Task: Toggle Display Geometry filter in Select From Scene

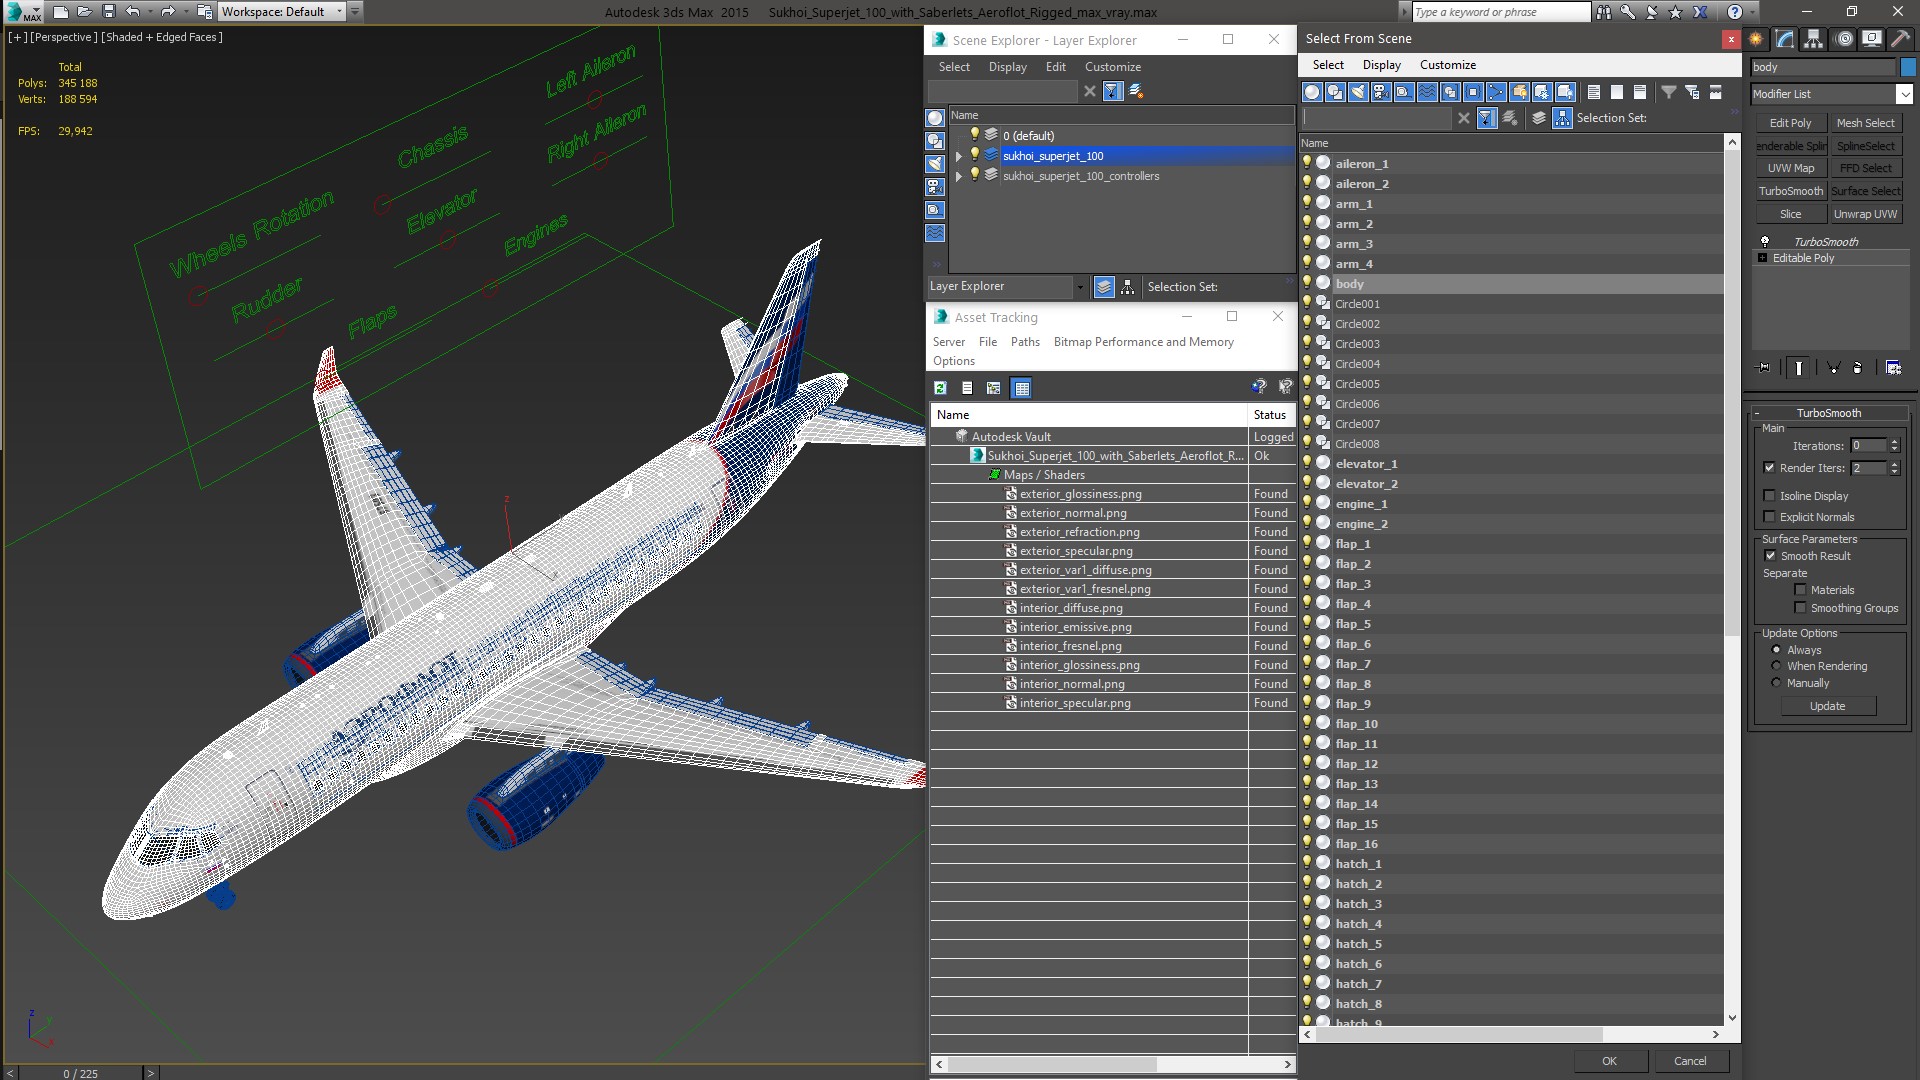Action: pos(1312,92)
